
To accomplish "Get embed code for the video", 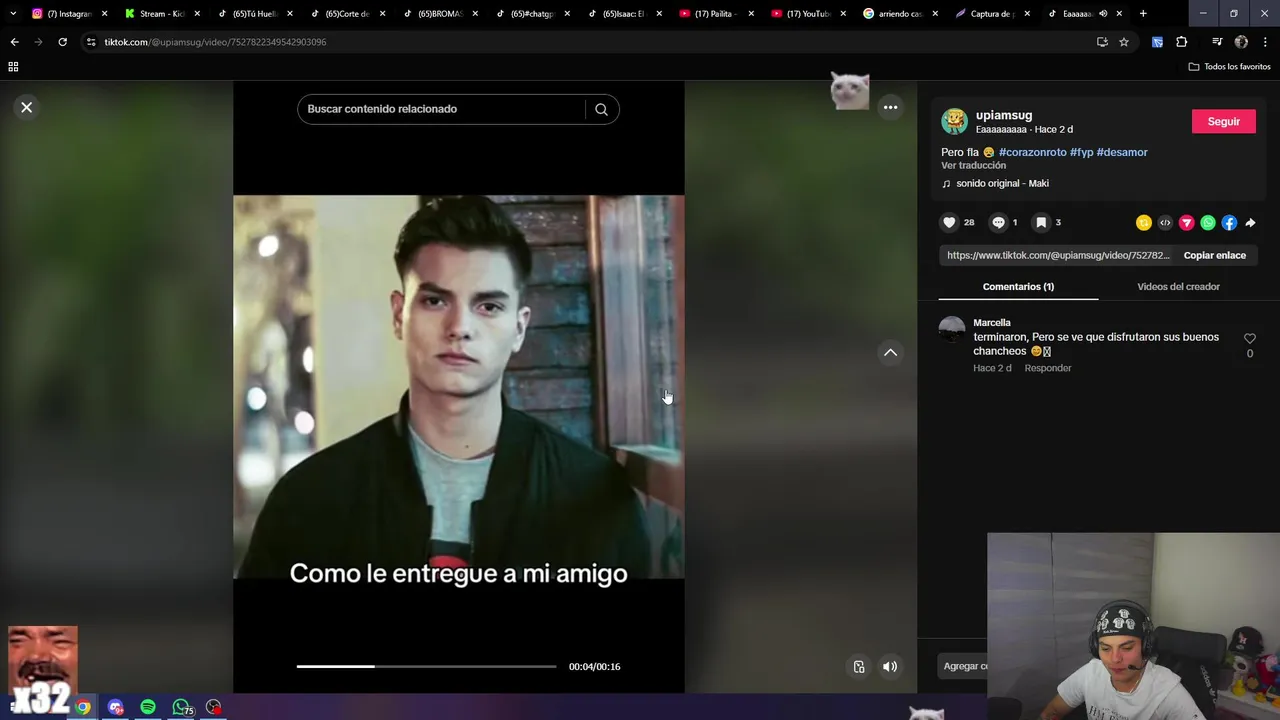I will click(1165, 223).
